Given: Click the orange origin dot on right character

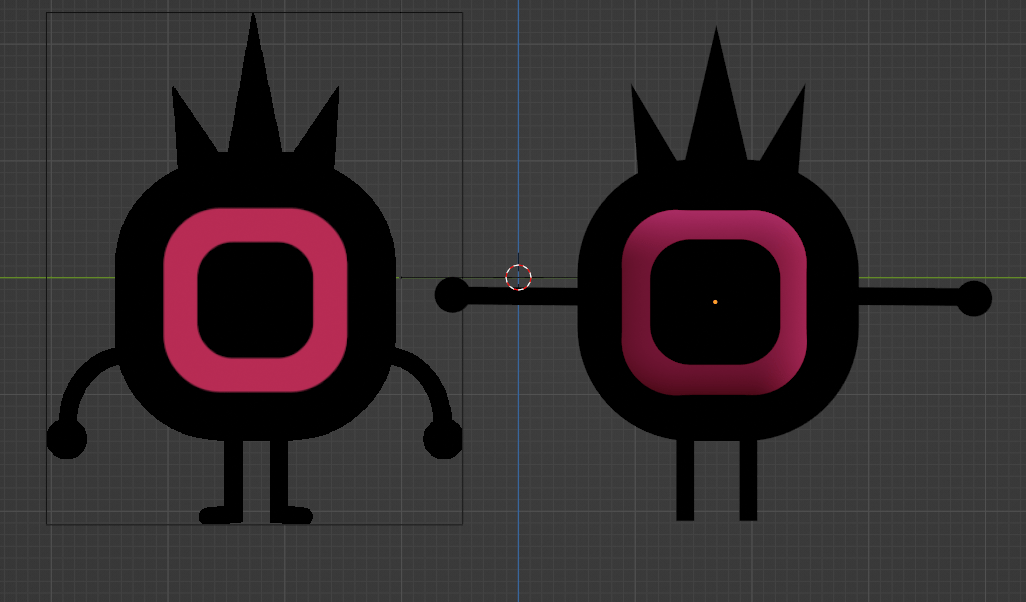Looking at the screenshot, I should [715, 302].
